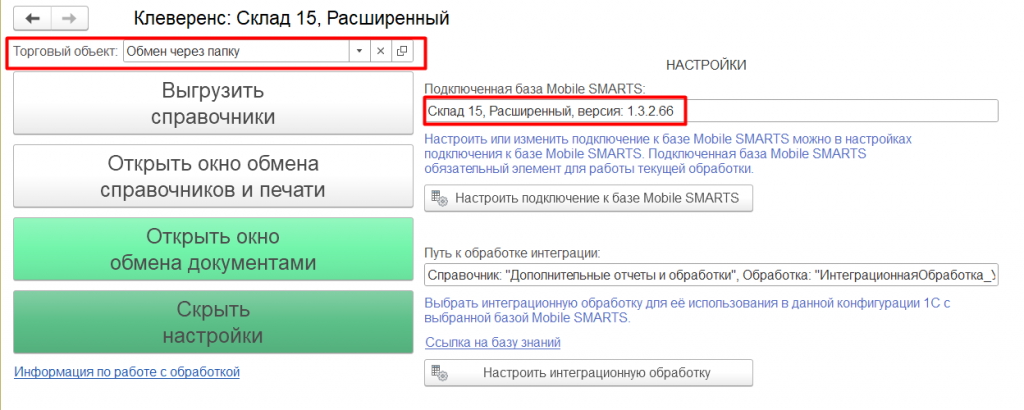The height and width of the screenshot is (410, 1024).
Task: Go back with the left arrow
Action: [33, 19]
